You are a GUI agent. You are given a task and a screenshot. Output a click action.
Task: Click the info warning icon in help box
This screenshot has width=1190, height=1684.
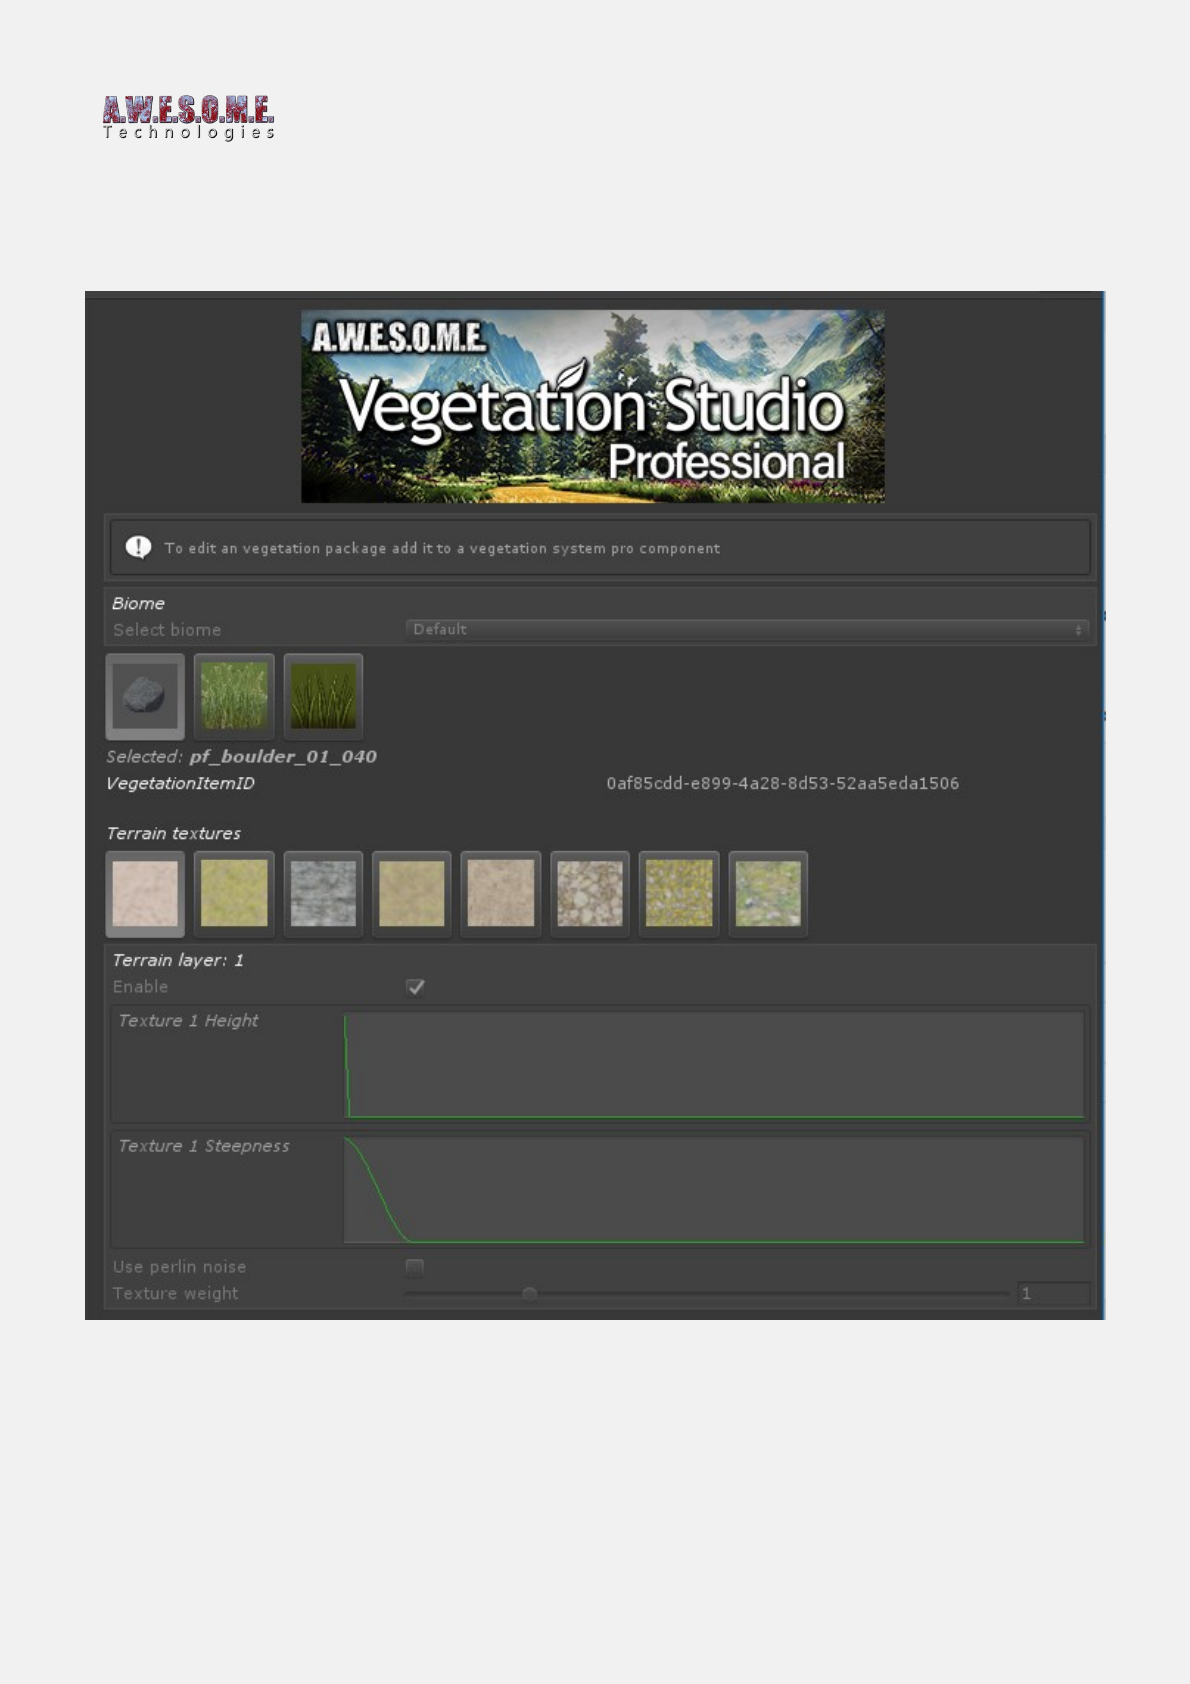(x=138, y=547)
